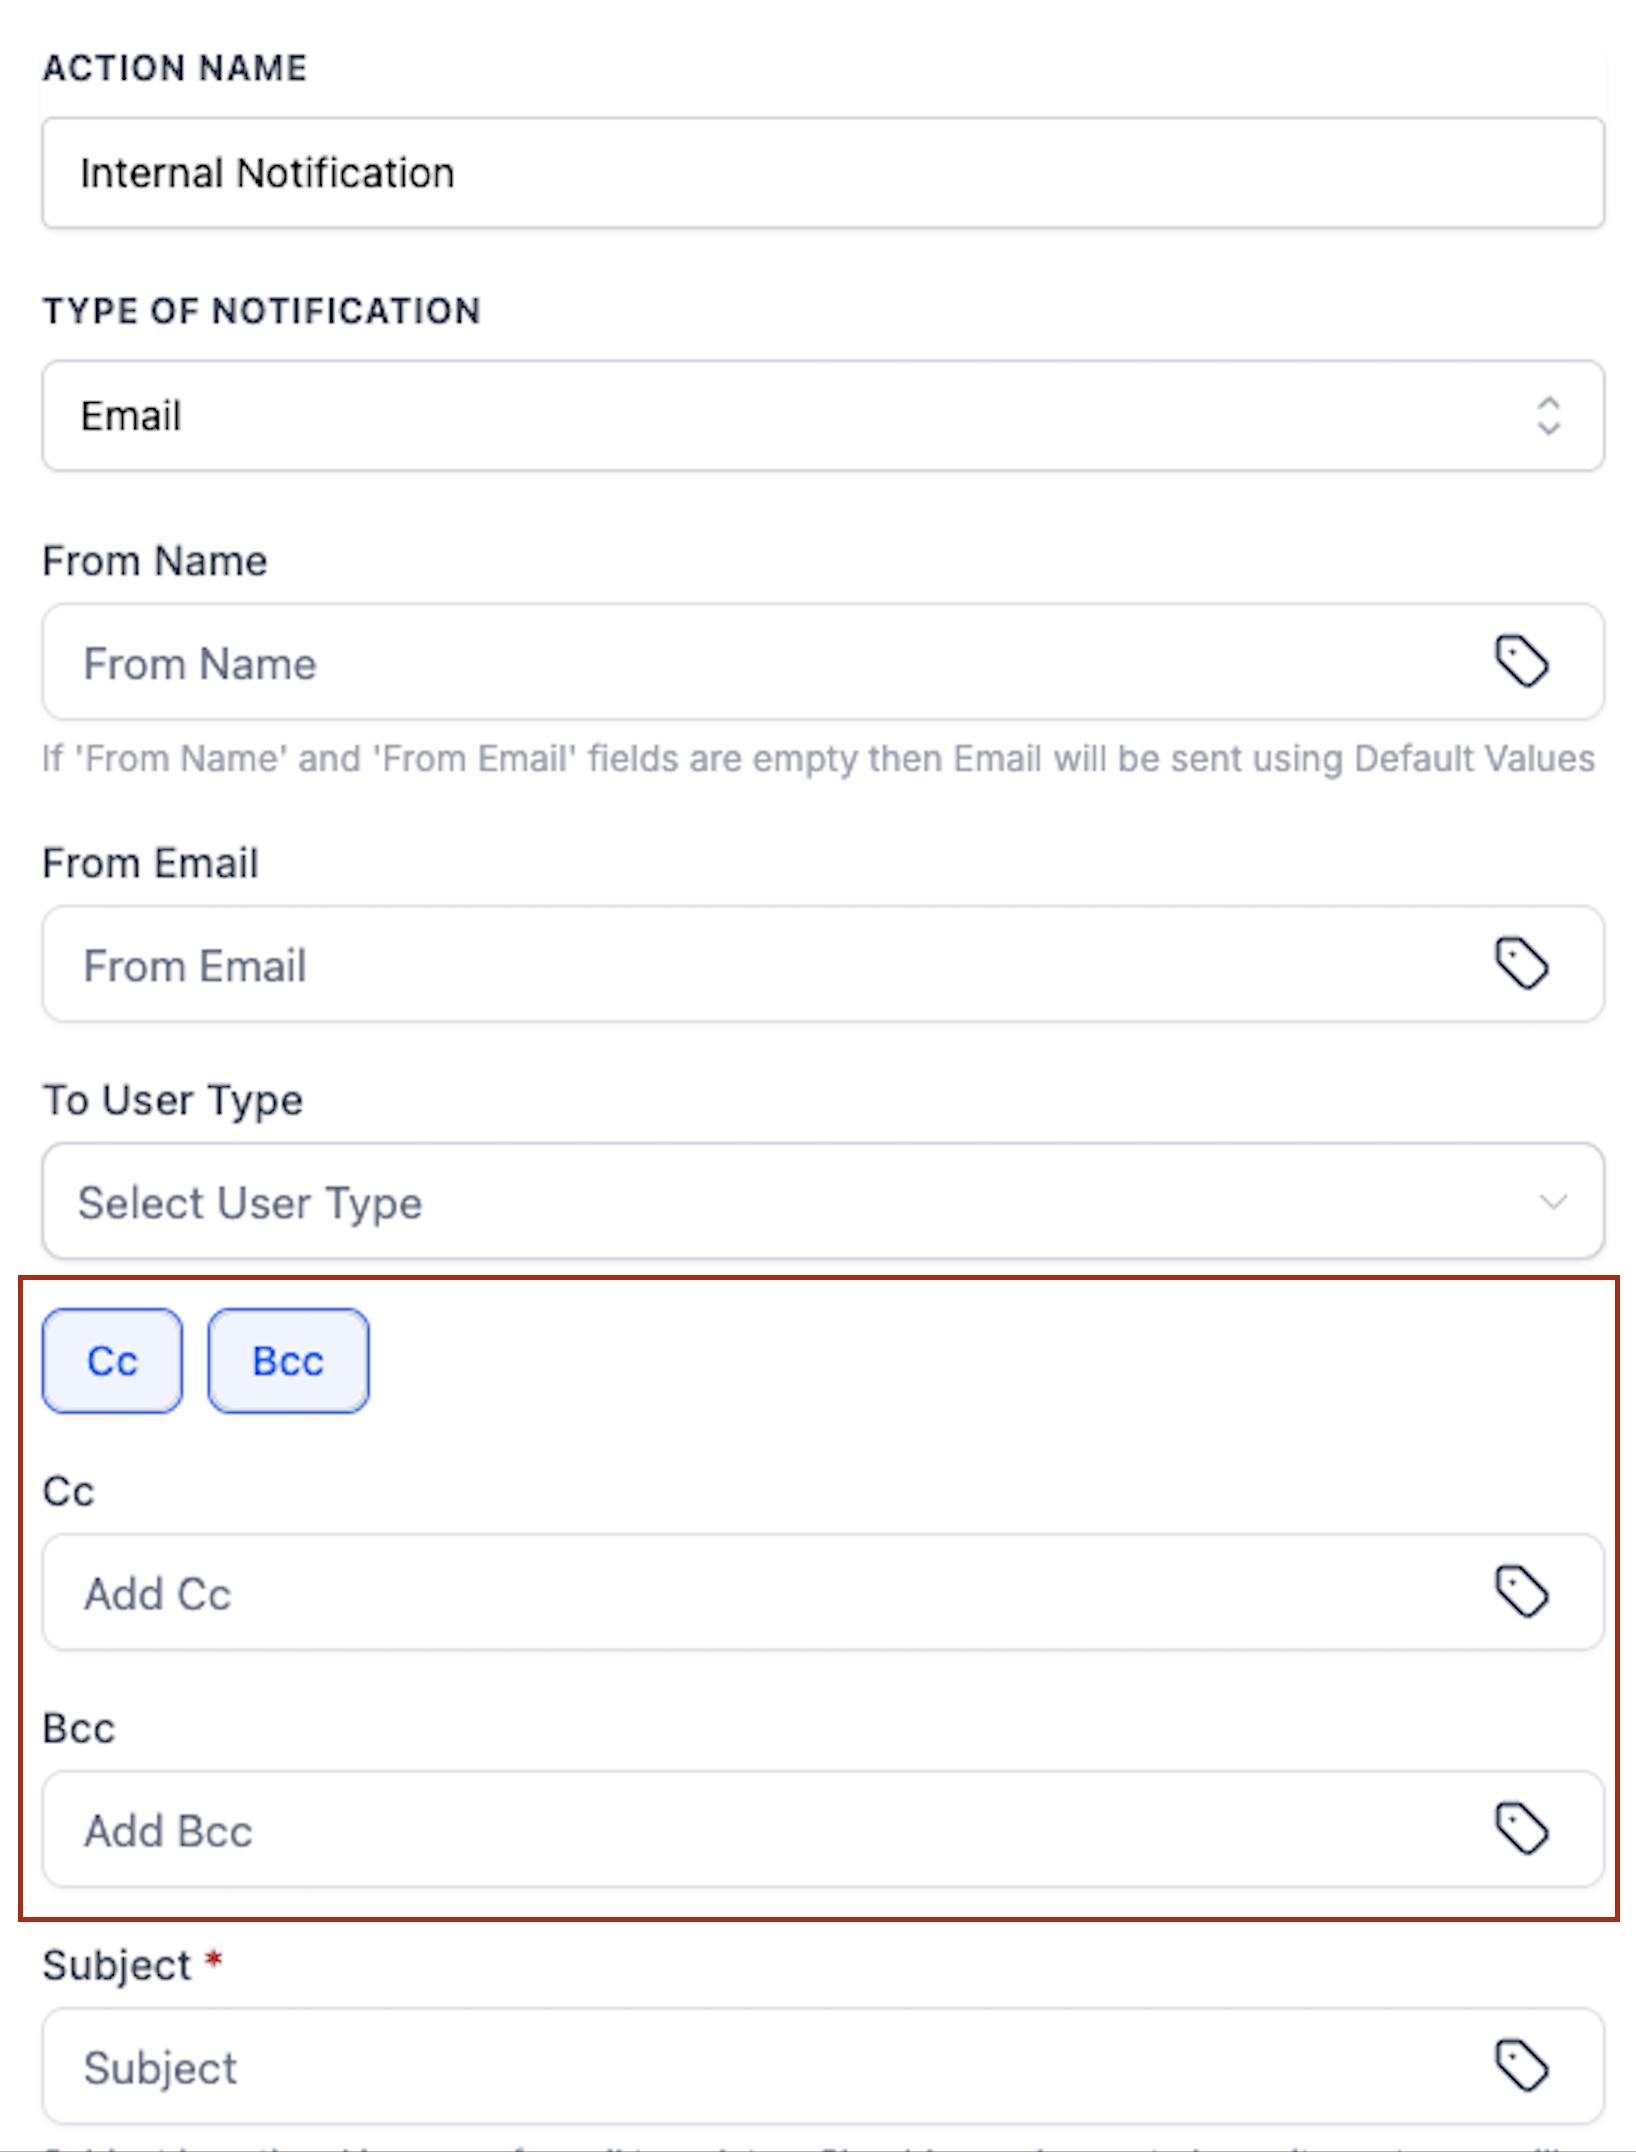Viewport: 1636px width, 2152px height.
Task: Open the Select User Type dropdown
Action: [x=820, y=1202]
